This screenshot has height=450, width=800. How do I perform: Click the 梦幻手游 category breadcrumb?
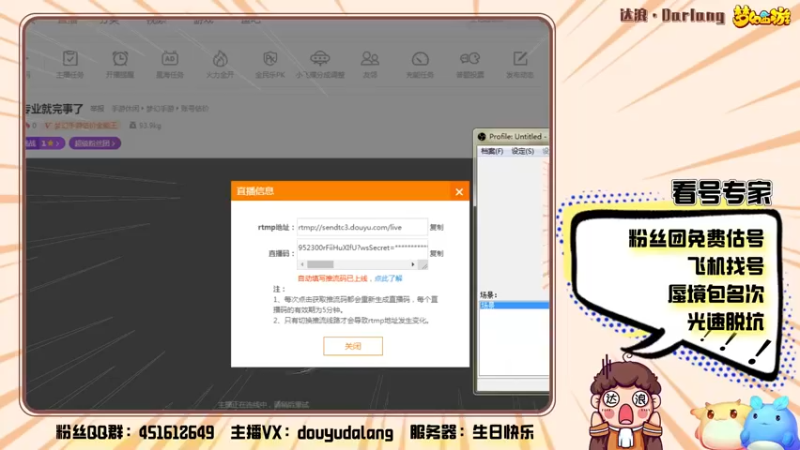coord(161,109)
